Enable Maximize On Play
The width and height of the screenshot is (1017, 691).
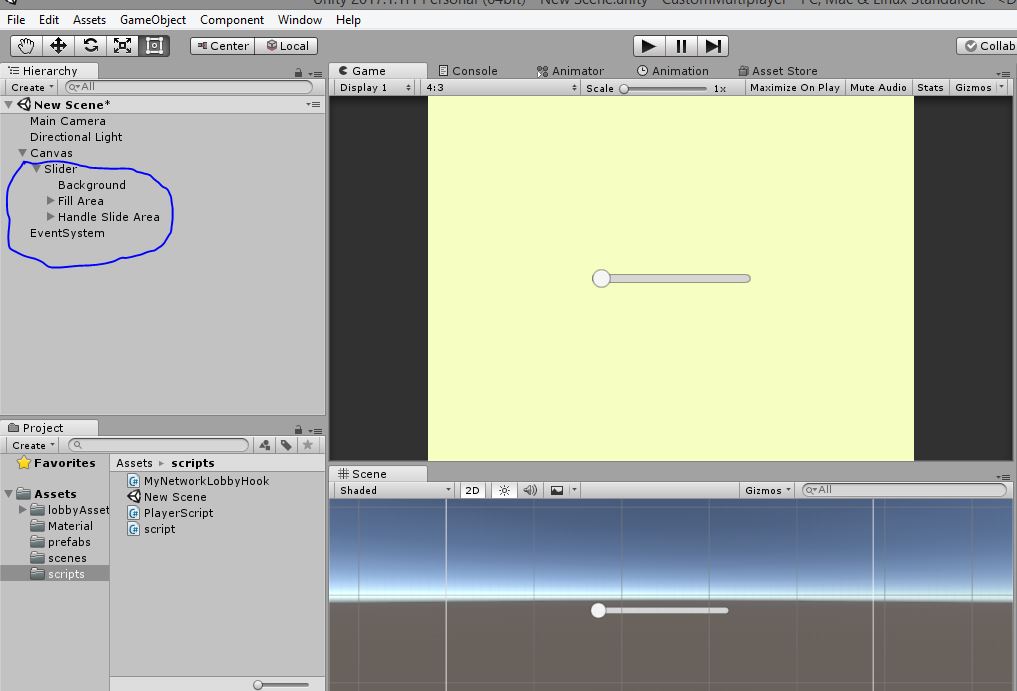(x=794, y=87)
